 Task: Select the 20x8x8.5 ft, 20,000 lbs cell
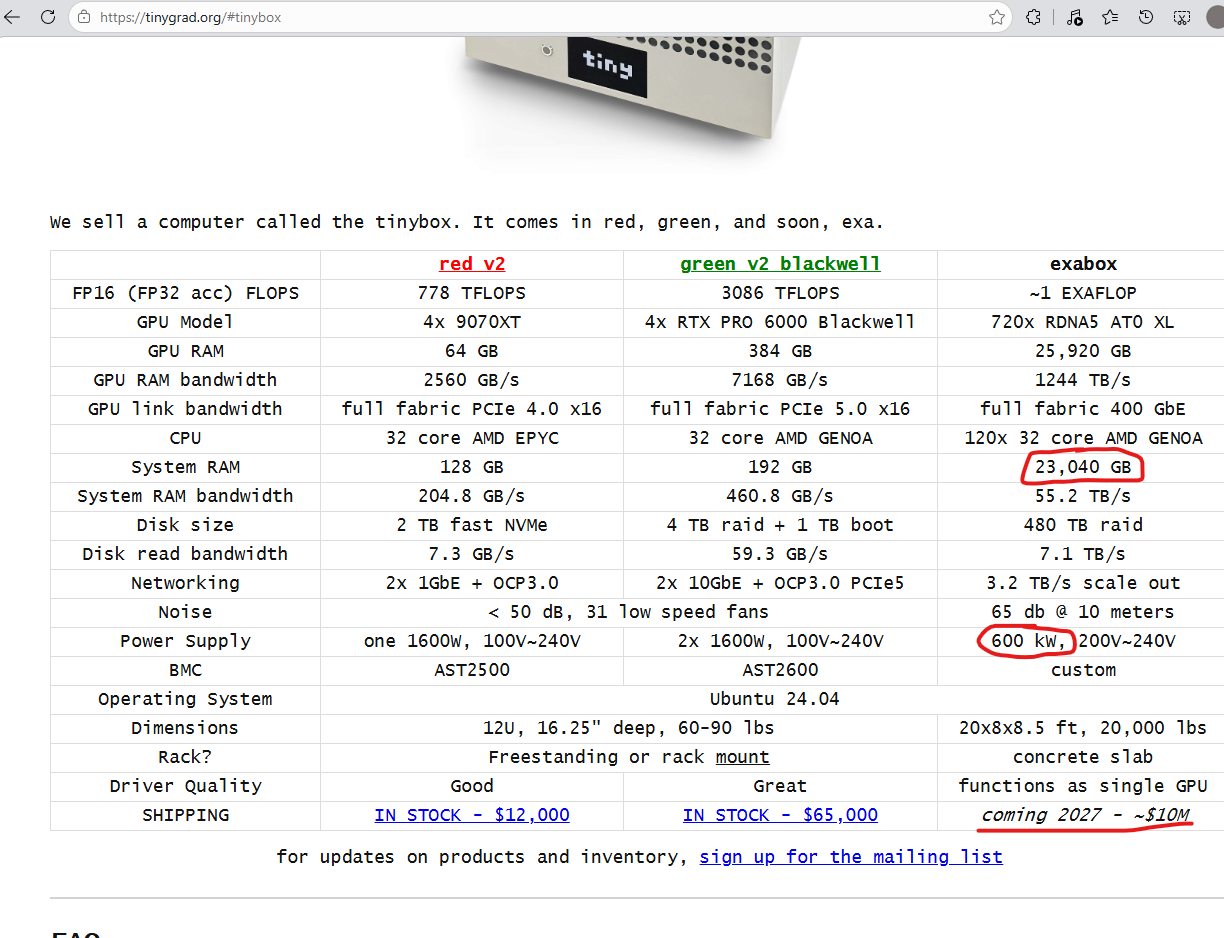[x=1083, y=728]
